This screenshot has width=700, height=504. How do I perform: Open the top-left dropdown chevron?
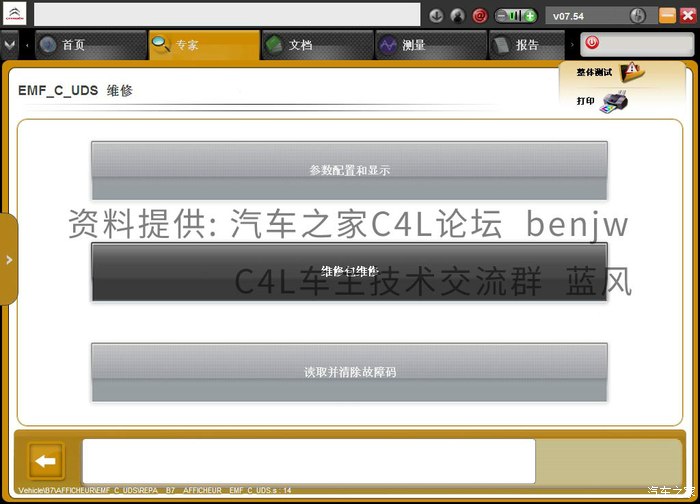point(9,45)
